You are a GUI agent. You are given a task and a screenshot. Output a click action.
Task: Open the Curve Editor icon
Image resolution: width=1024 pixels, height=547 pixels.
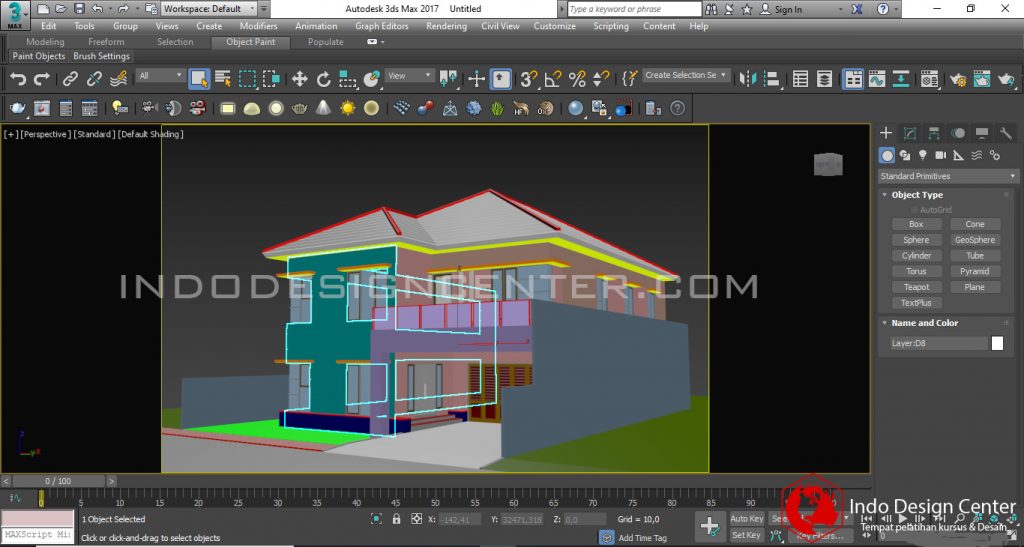pyautogui.click(x=876, y=79)
